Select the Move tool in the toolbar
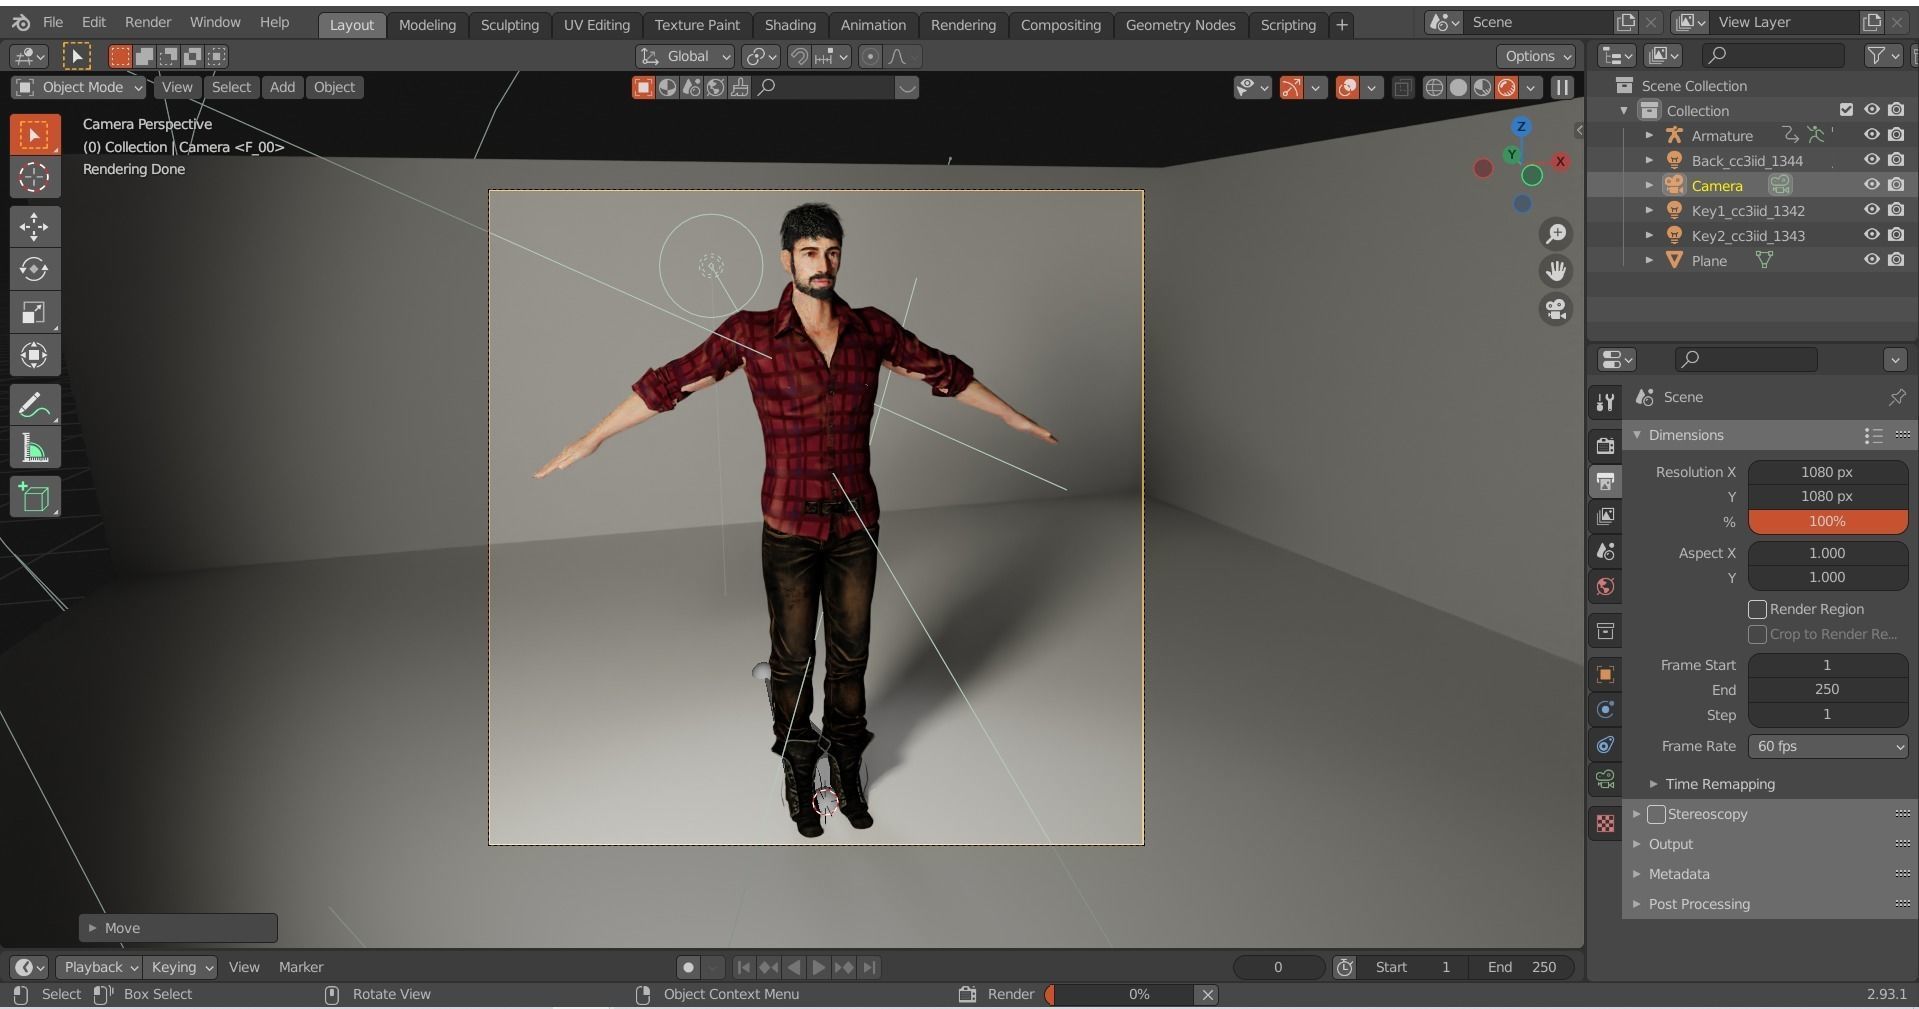Image resolution: width=1919 pixels, height=1009 pixels. [x=35, y=227]
